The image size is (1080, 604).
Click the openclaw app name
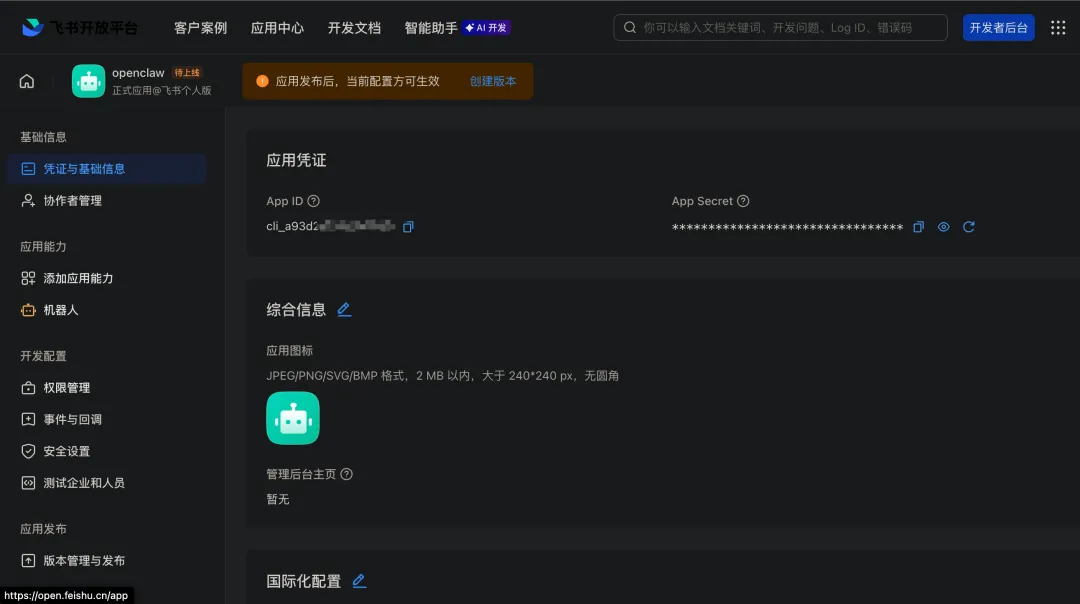click(x=138, y=72)
